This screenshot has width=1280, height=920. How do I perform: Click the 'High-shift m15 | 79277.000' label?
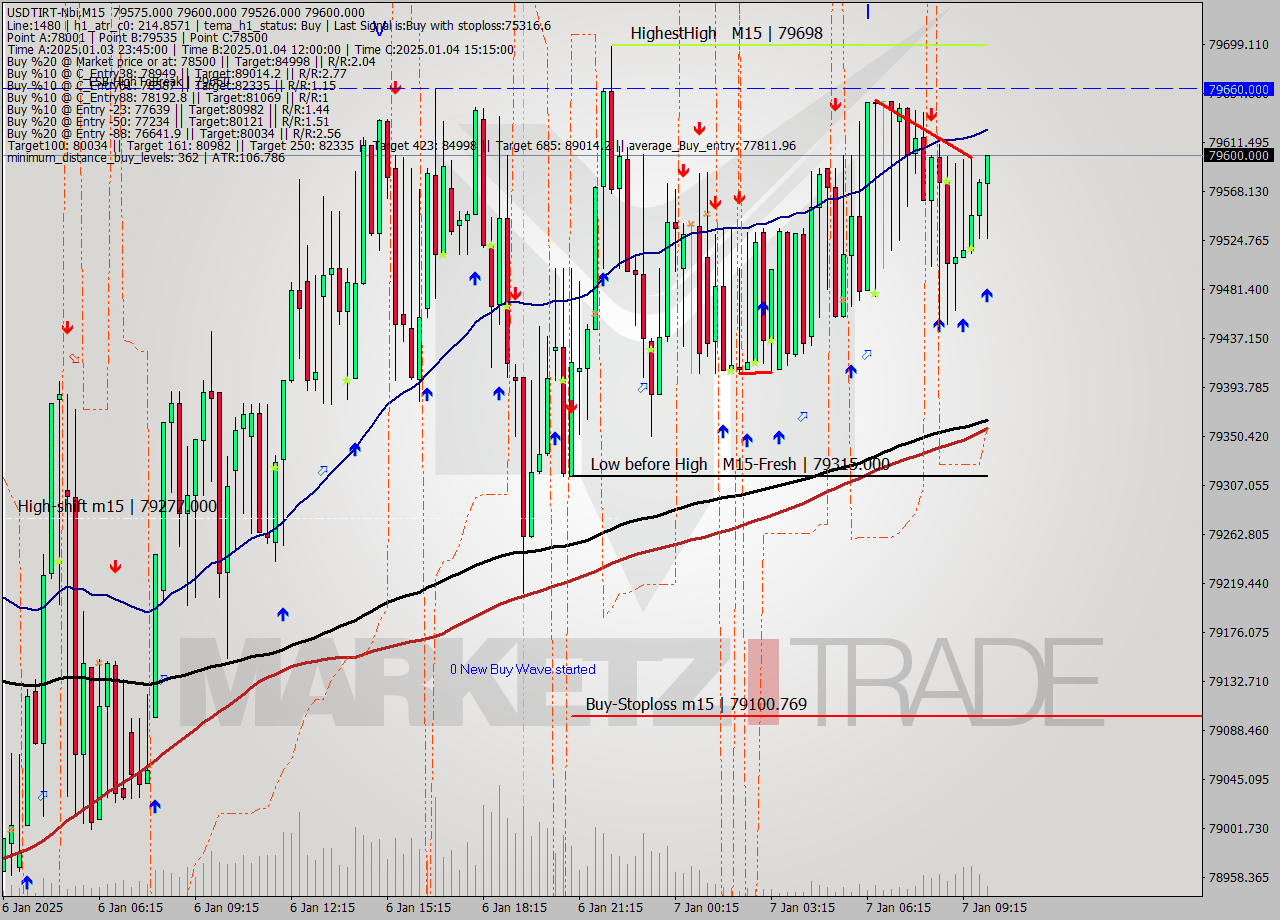[x=117, y=506]
